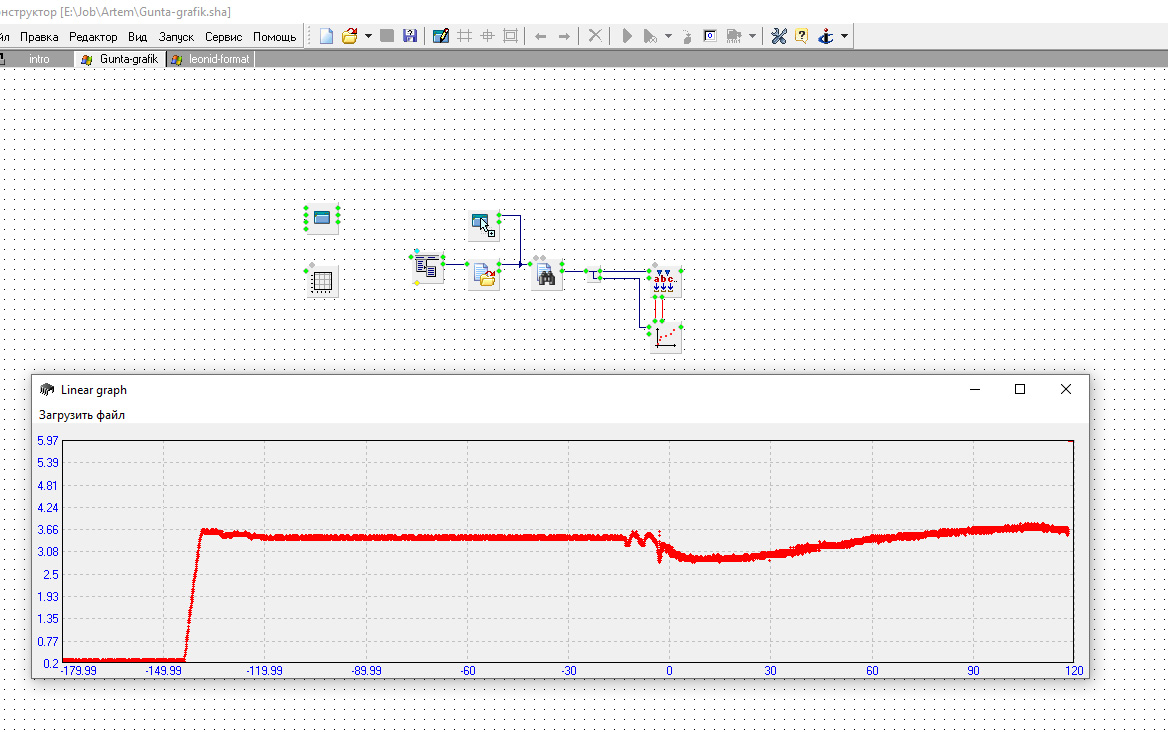Click the green run play toolbar button

[627, 36]
